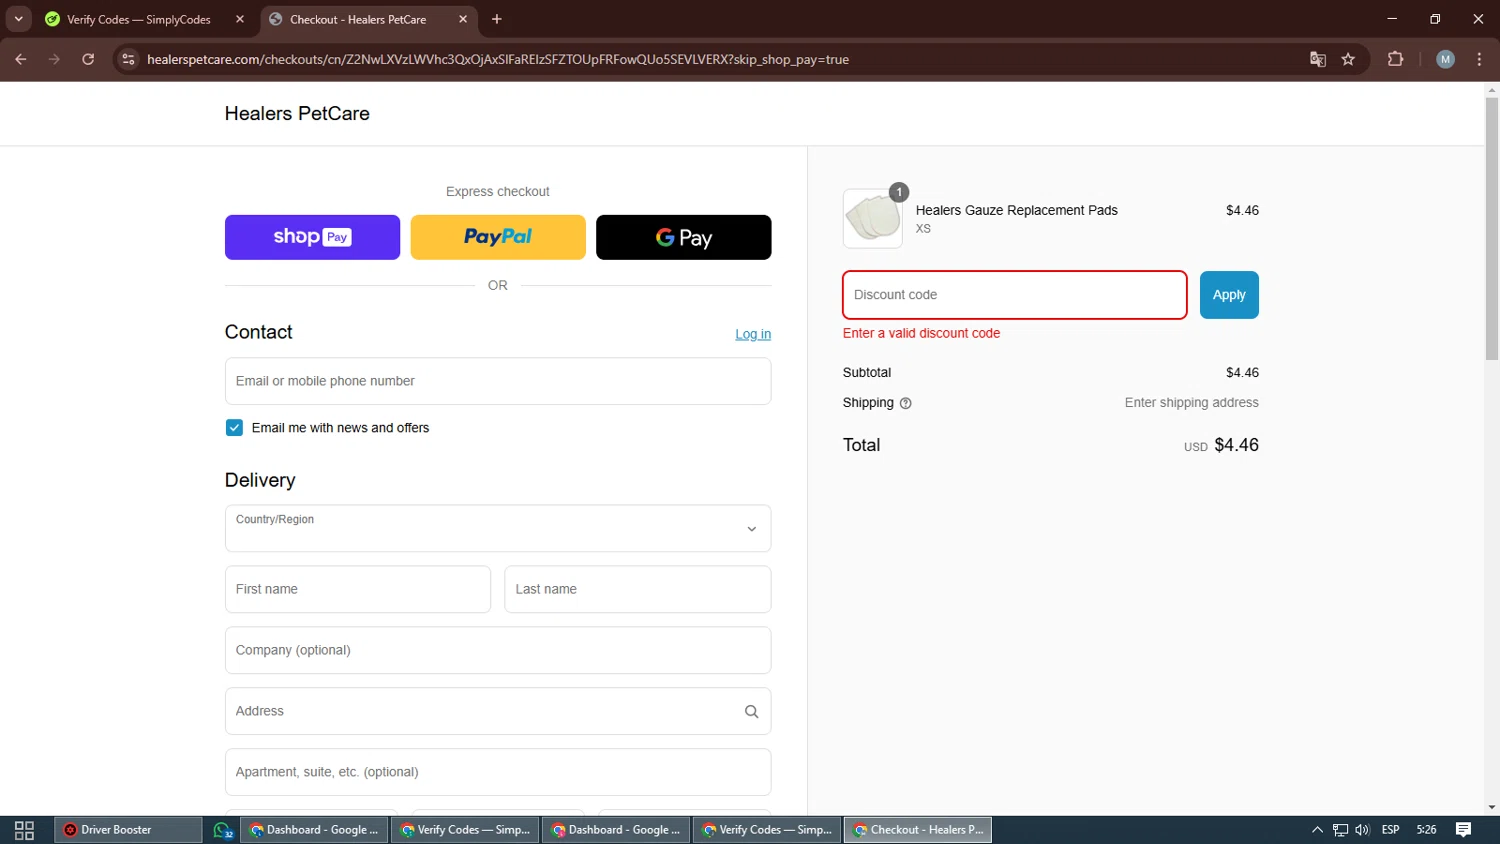Click the Log in link
The image size is (1500, 844).
[x=753, y=334]
